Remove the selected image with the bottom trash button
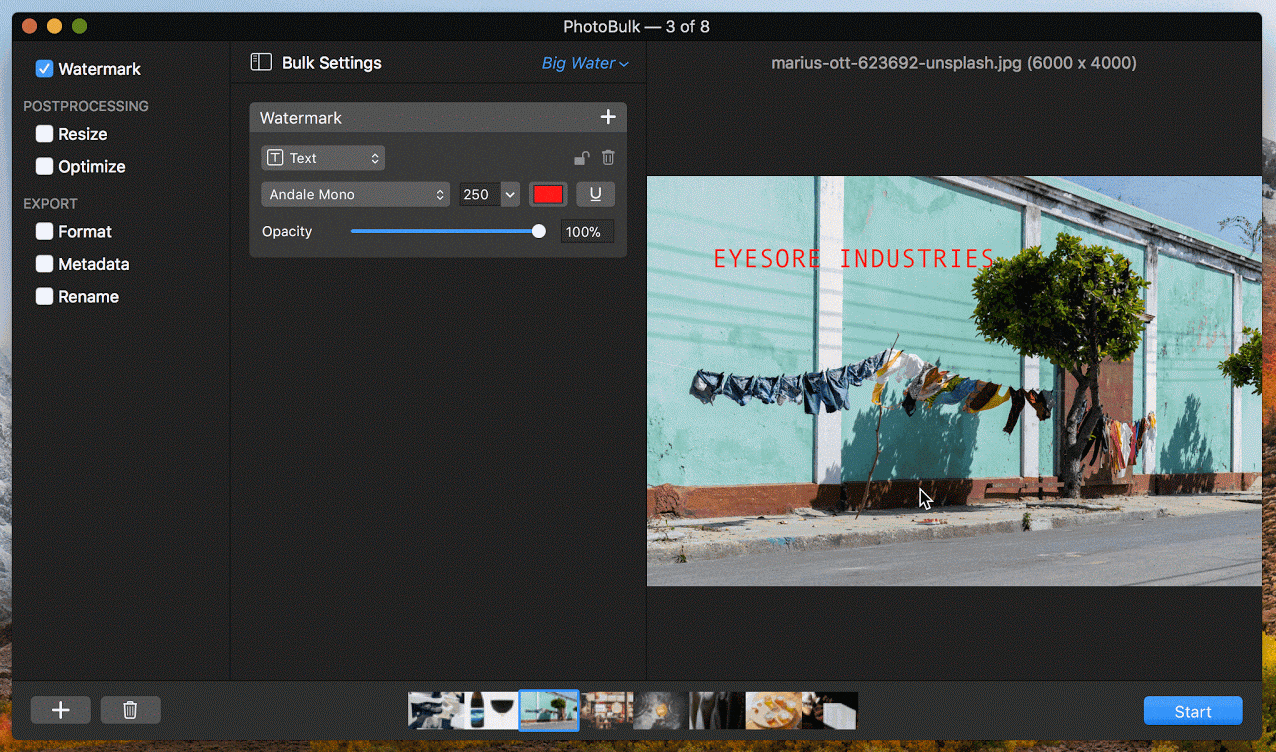The height and width of the screenshot is (752, 1276). tap(130, 710)
